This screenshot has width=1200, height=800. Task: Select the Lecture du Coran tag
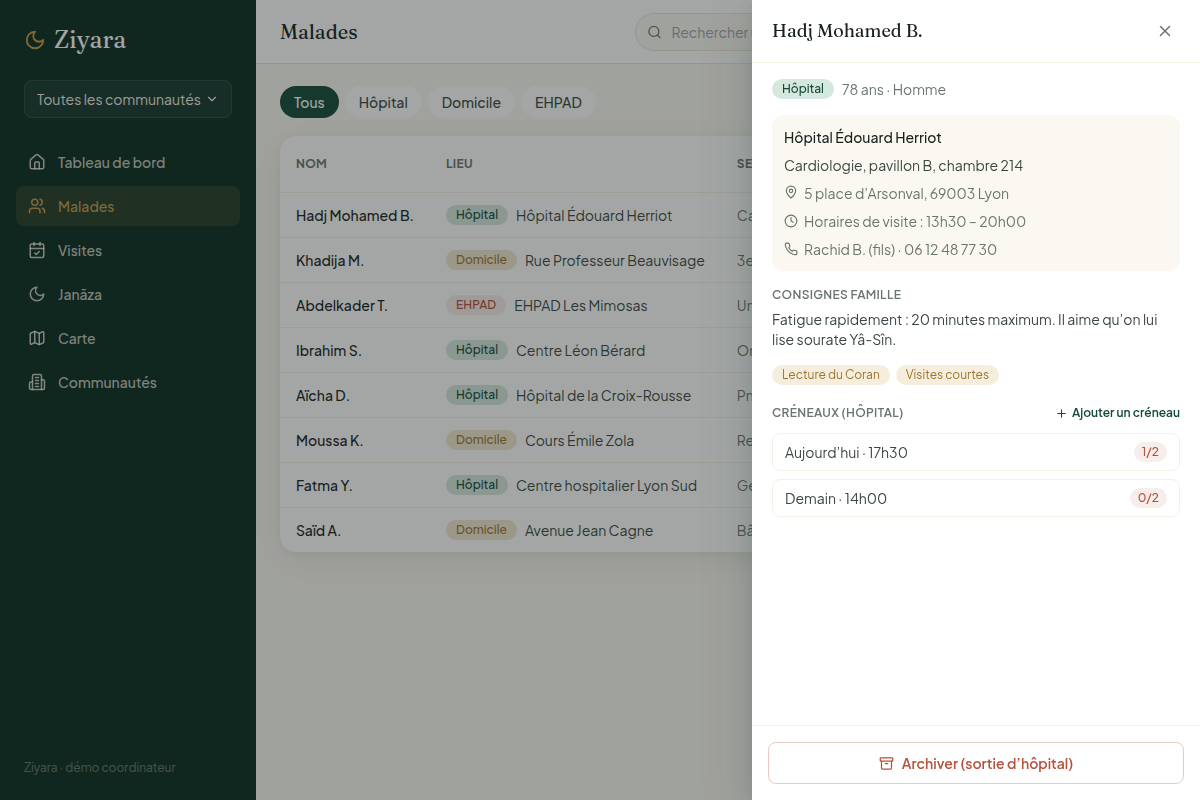pyautogui.click(x=831, y=375)
